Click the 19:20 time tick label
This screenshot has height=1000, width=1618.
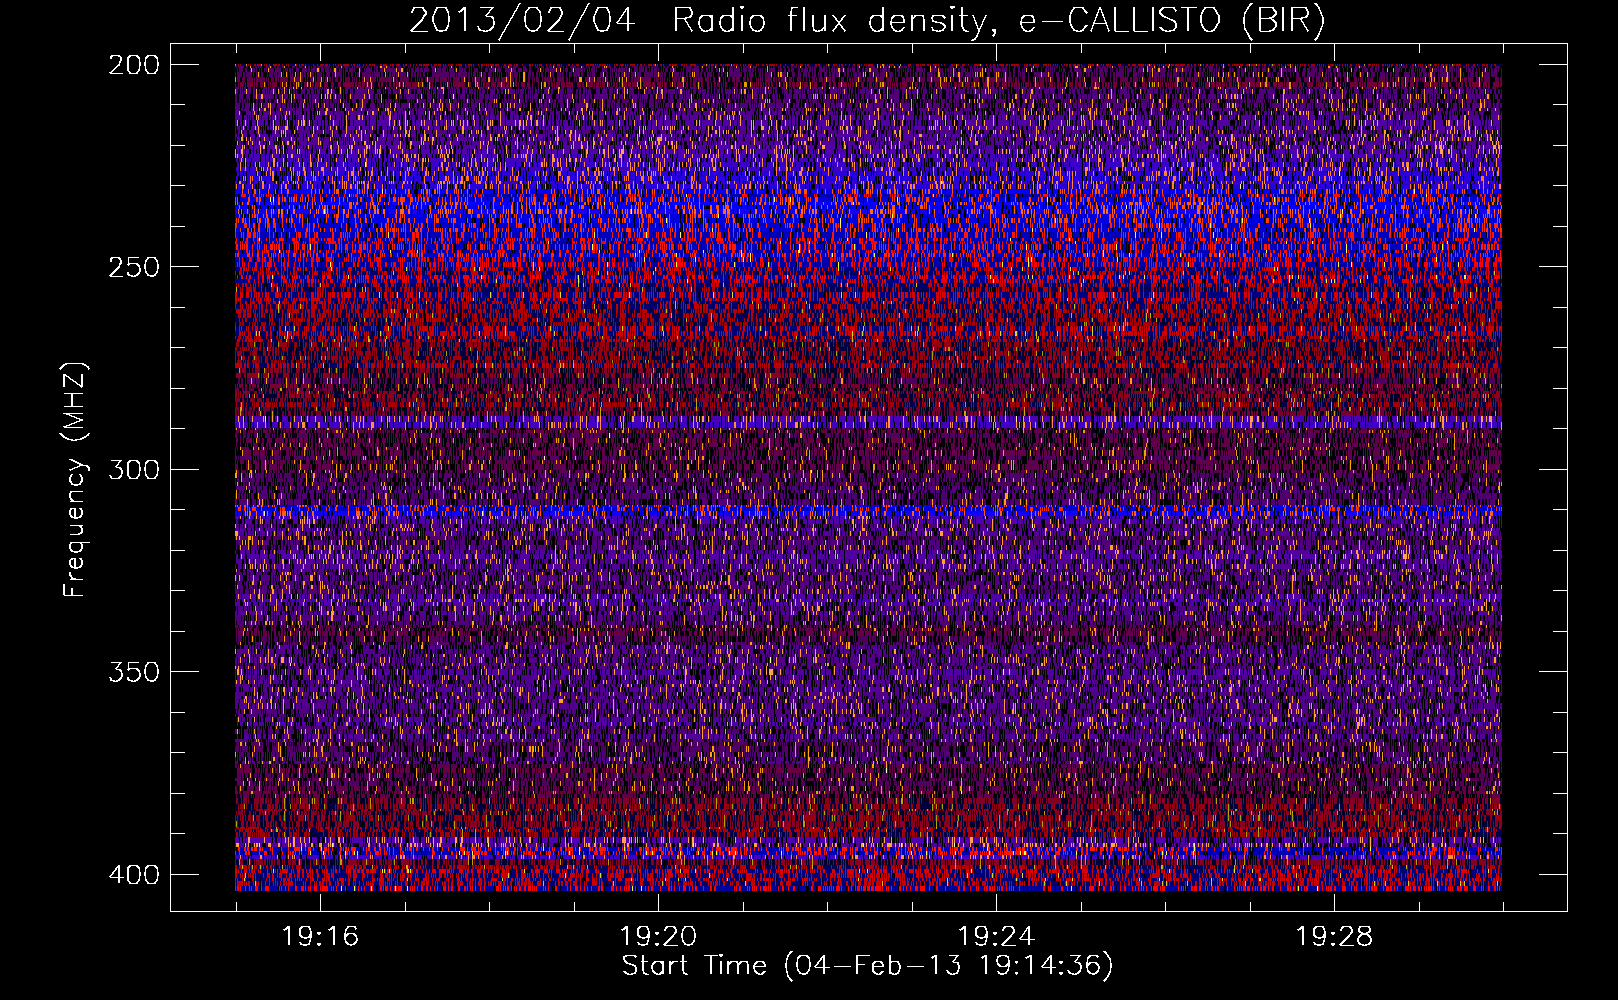click(x=658, y=937)
